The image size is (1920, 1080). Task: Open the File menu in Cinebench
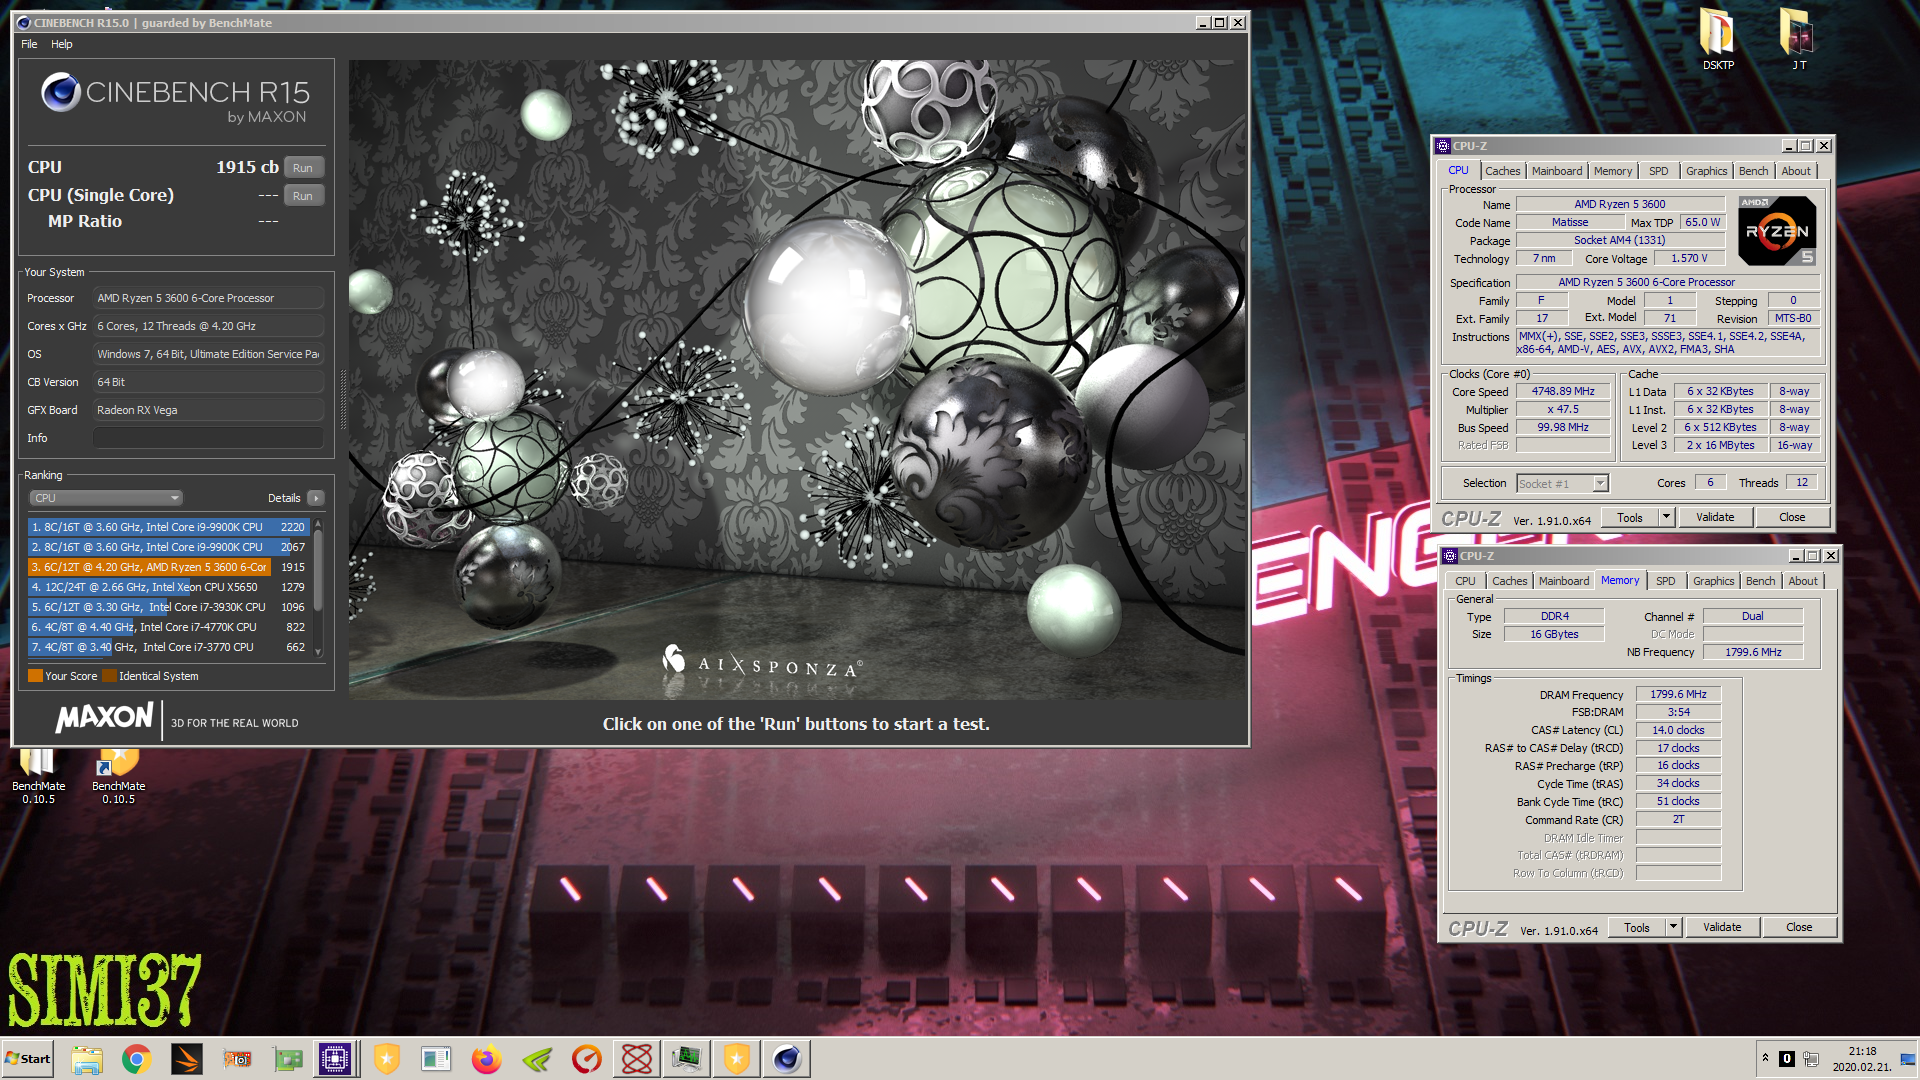click(29, 44)
